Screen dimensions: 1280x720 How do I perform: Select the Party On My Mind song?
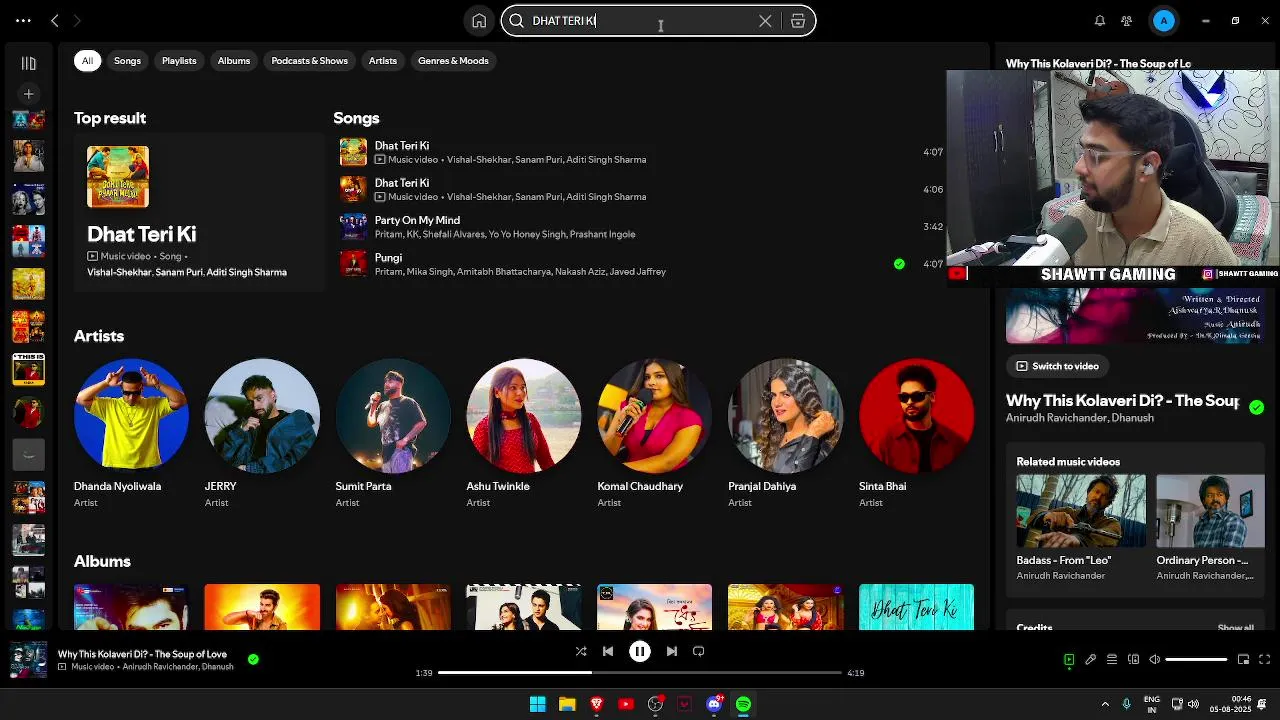641,226
